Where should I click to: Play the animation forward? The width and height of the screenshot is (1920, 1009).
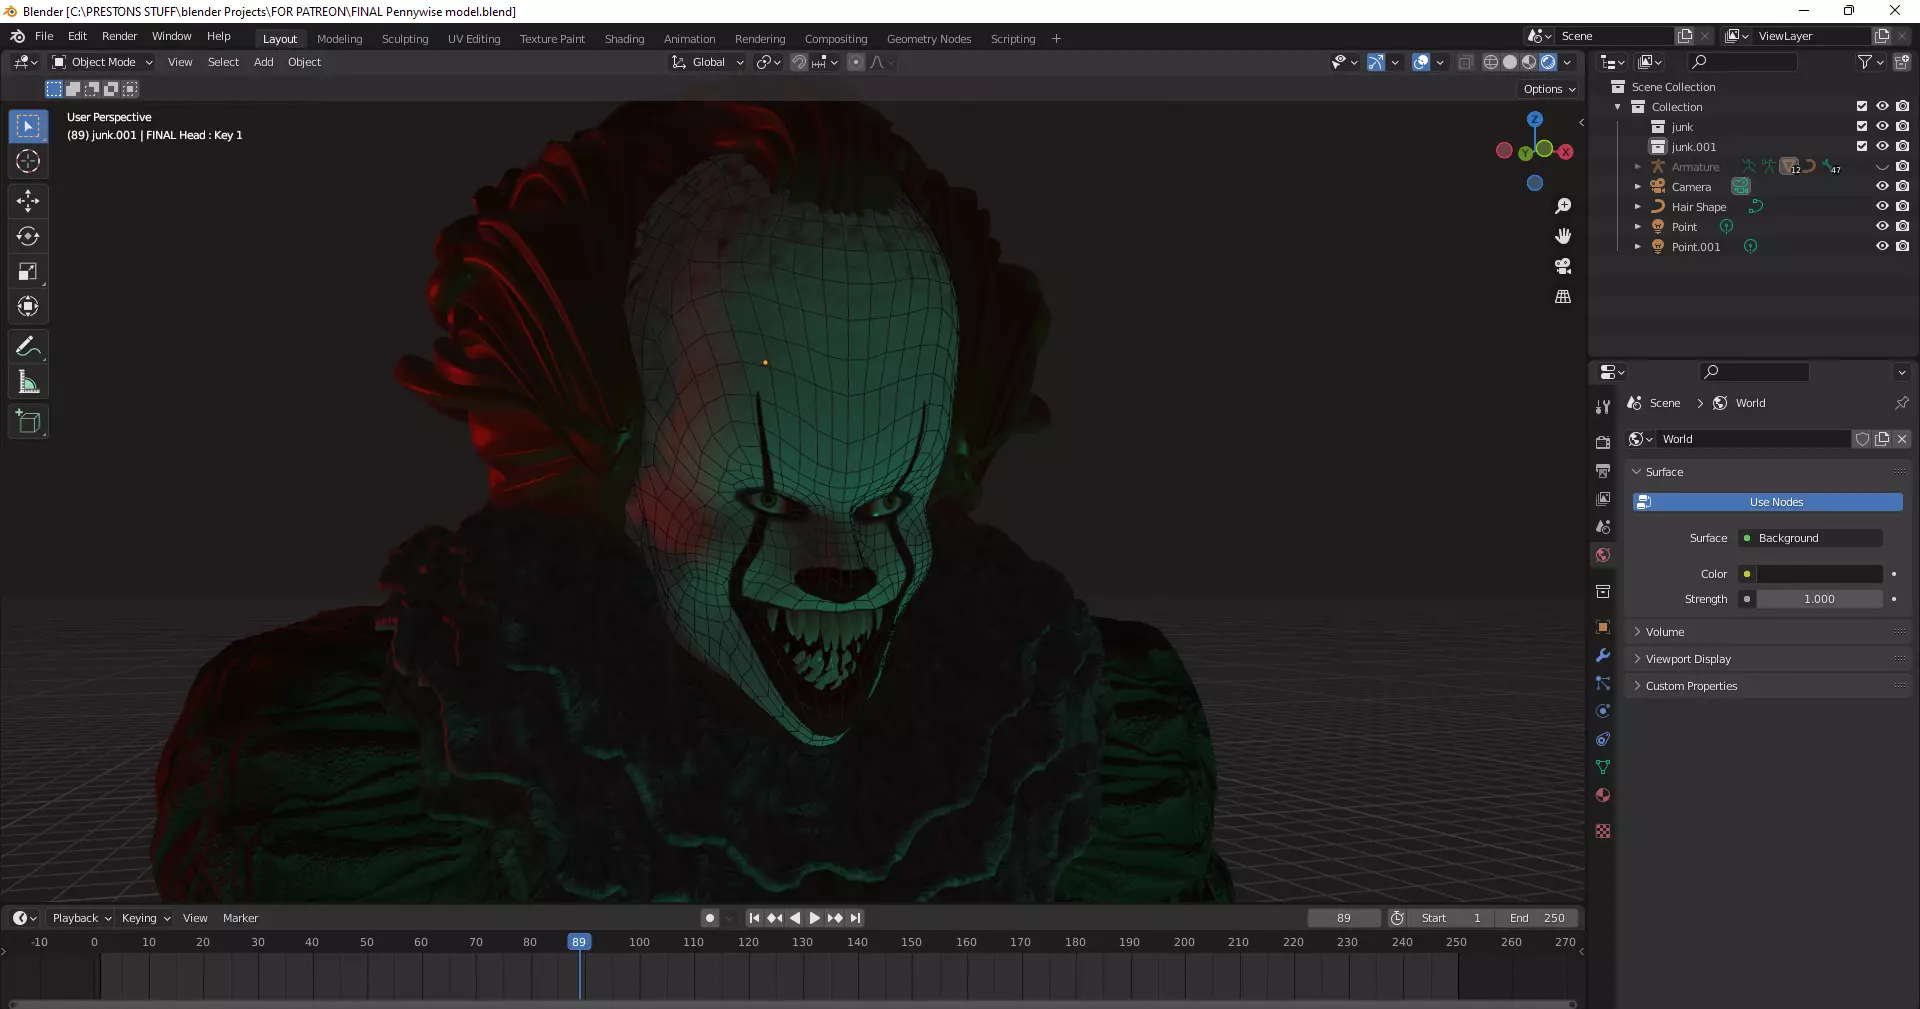[x=814, y=918]
